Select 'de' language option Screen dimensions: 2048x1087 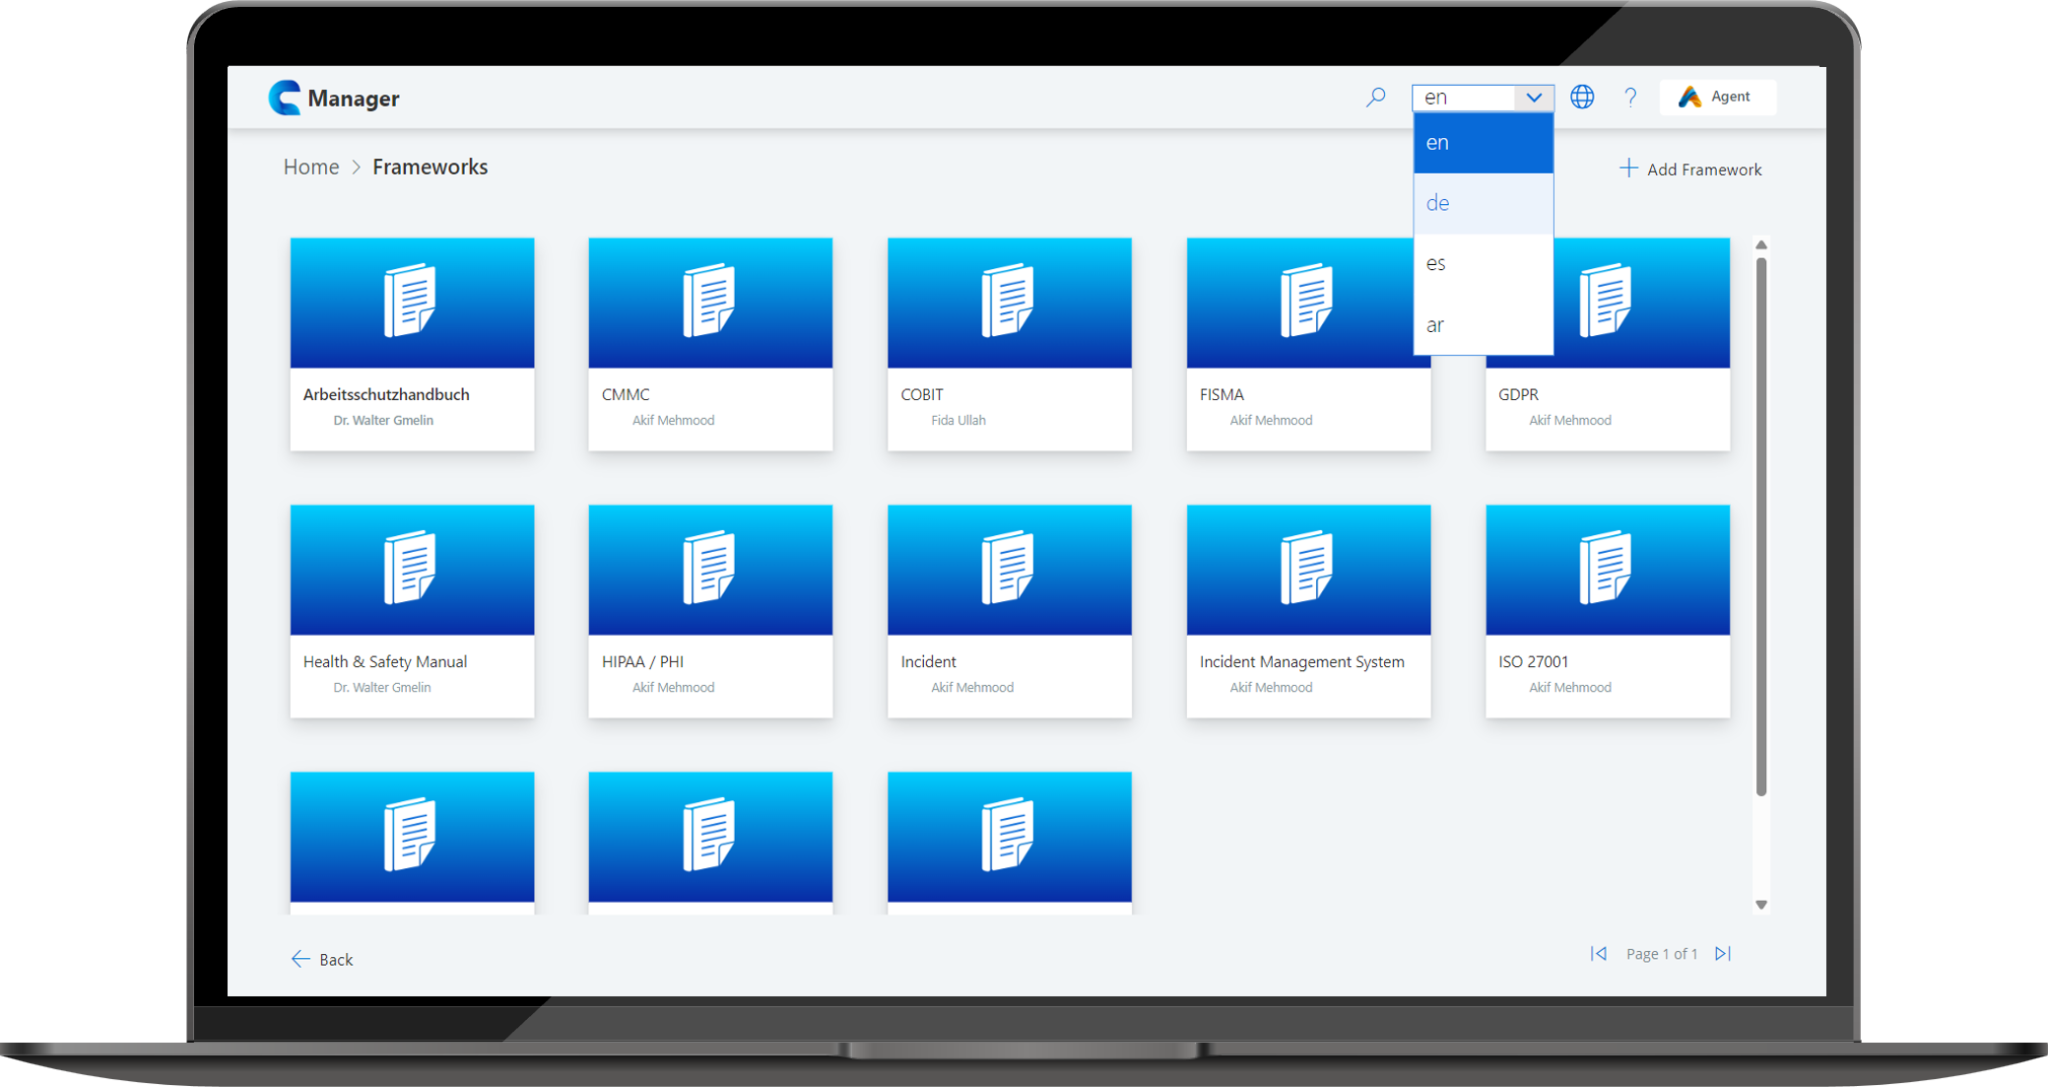[1482, 203]
